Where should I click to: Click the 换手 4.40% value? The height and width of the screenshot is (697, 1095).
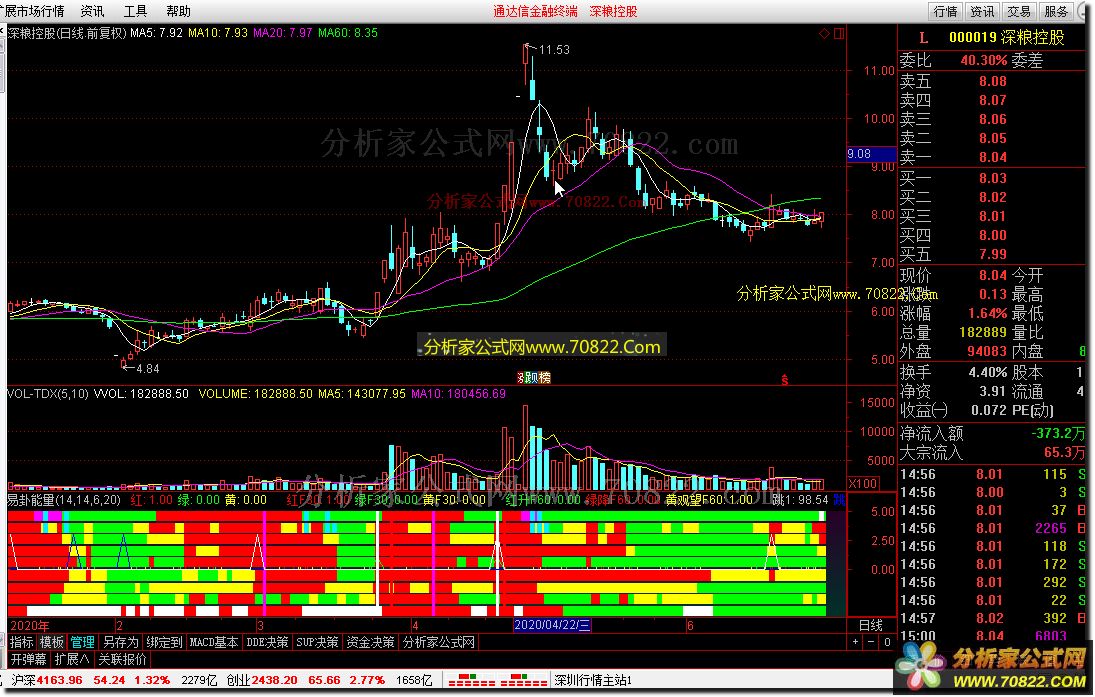coord(987,372)
